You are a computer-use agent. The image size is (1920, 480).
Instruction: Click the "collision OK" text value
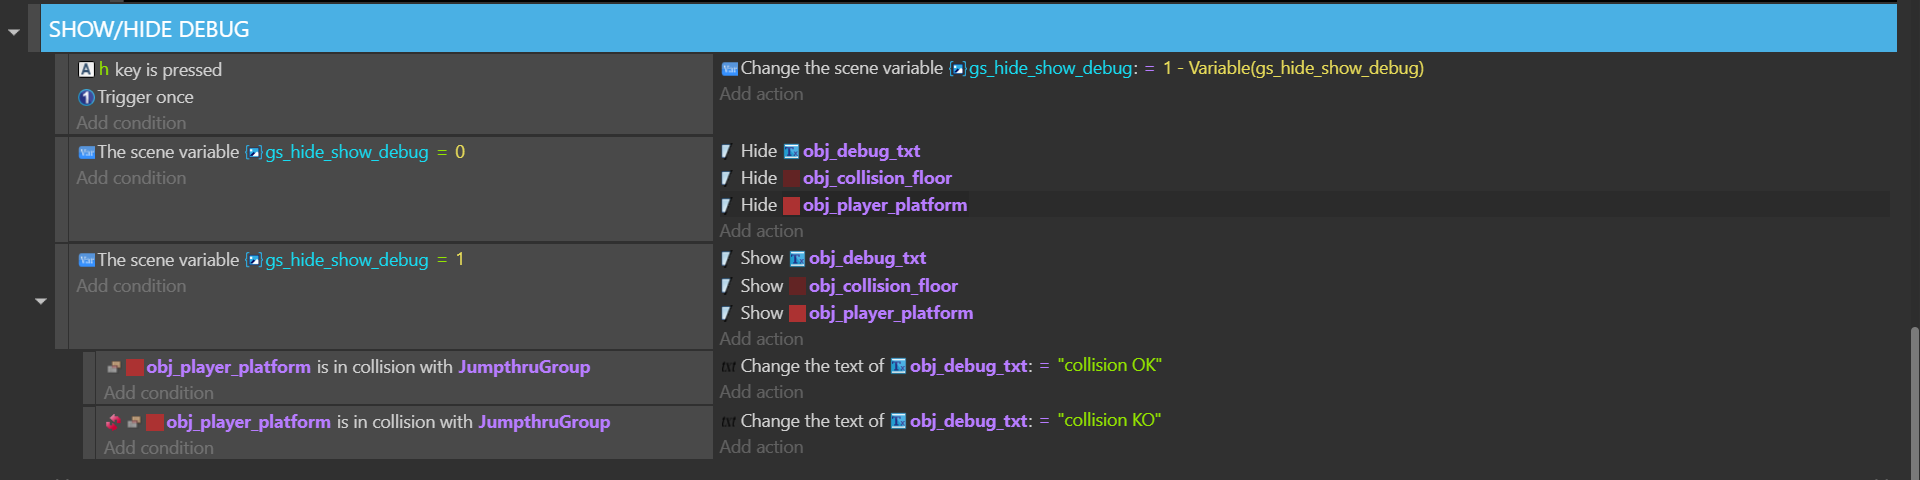coord(1110,365)
